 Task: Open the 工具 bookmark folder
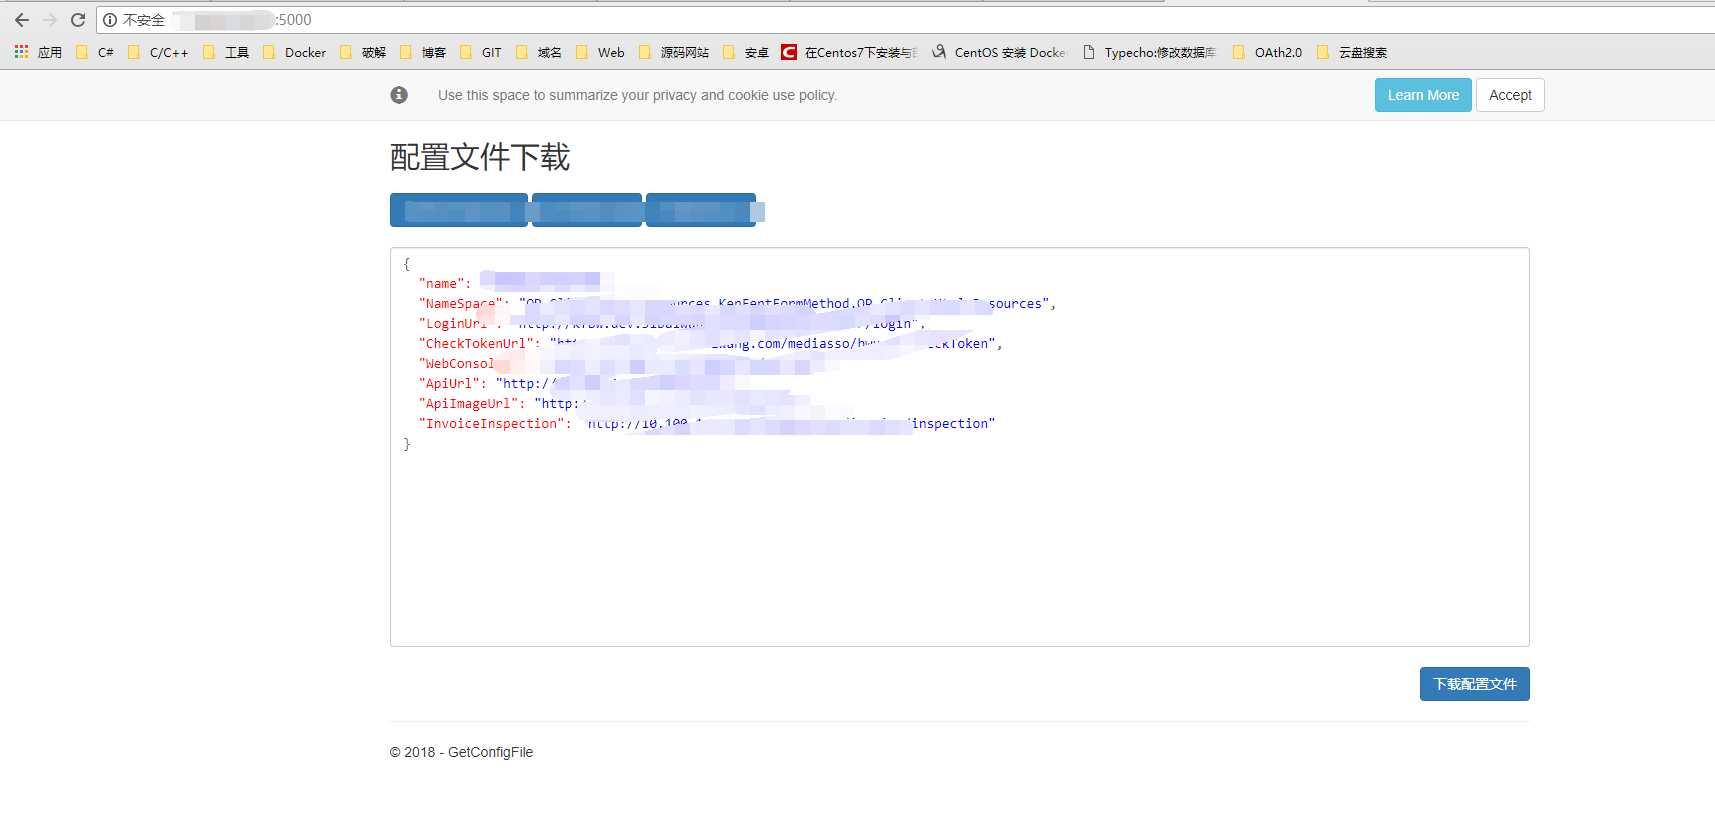(226, 52)
